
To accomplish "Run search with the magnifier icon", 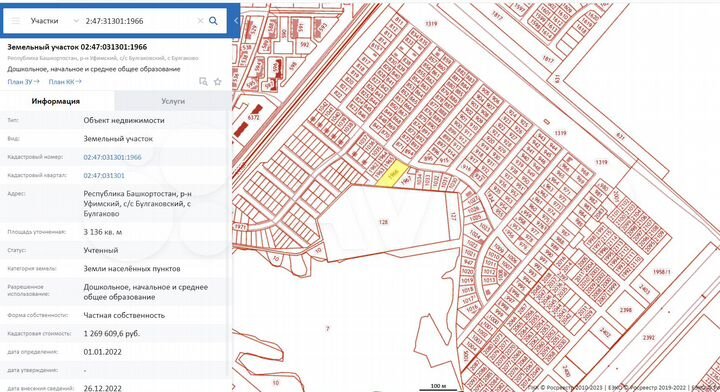I will point(214,21).
